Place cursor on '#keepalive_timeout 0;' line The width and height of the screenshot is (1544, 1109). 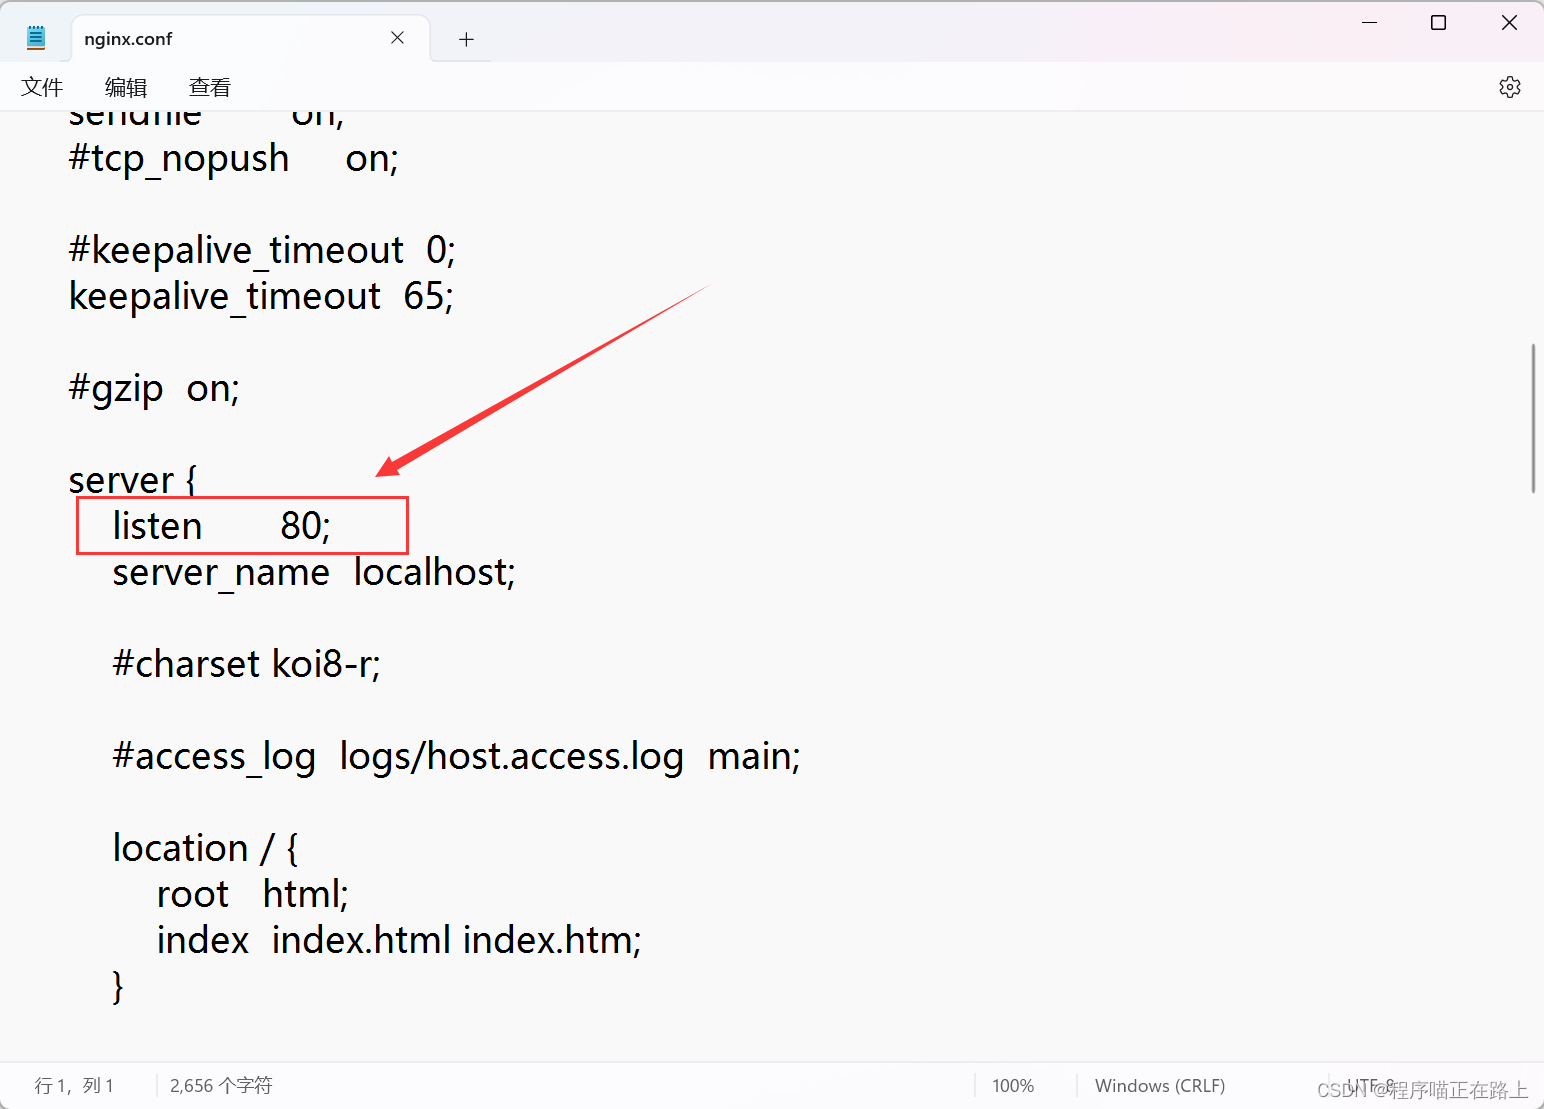[262, 251]
